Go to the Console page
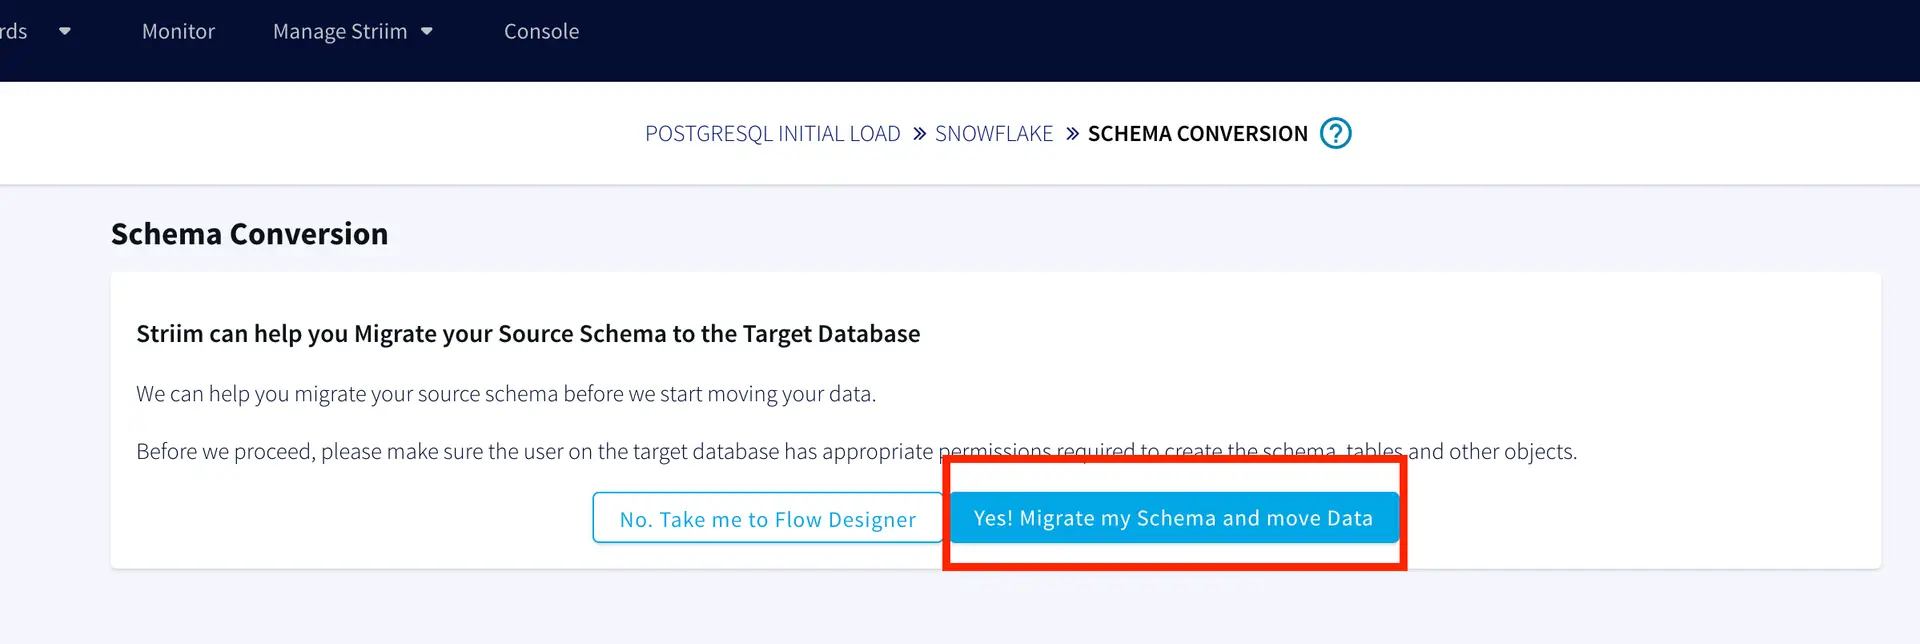This screenshot has height=644, width=1920. point(541,32)
